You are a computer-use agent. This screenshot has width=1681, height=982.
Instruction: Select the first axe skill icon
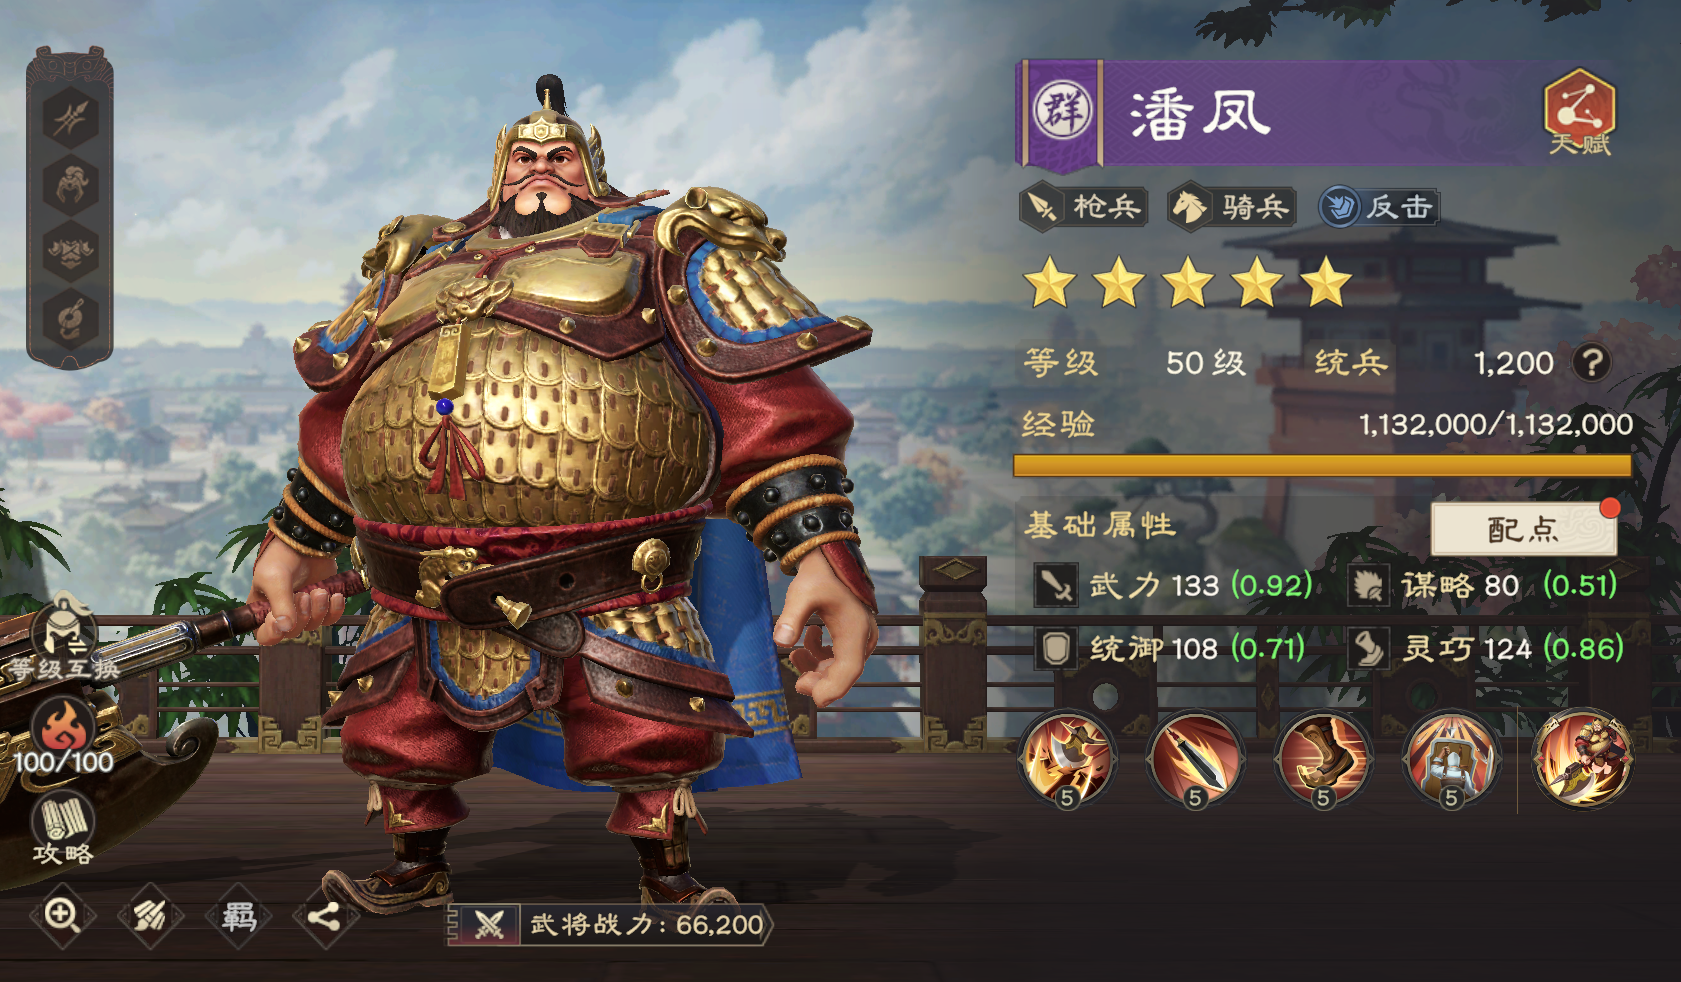click(1067, 759)
